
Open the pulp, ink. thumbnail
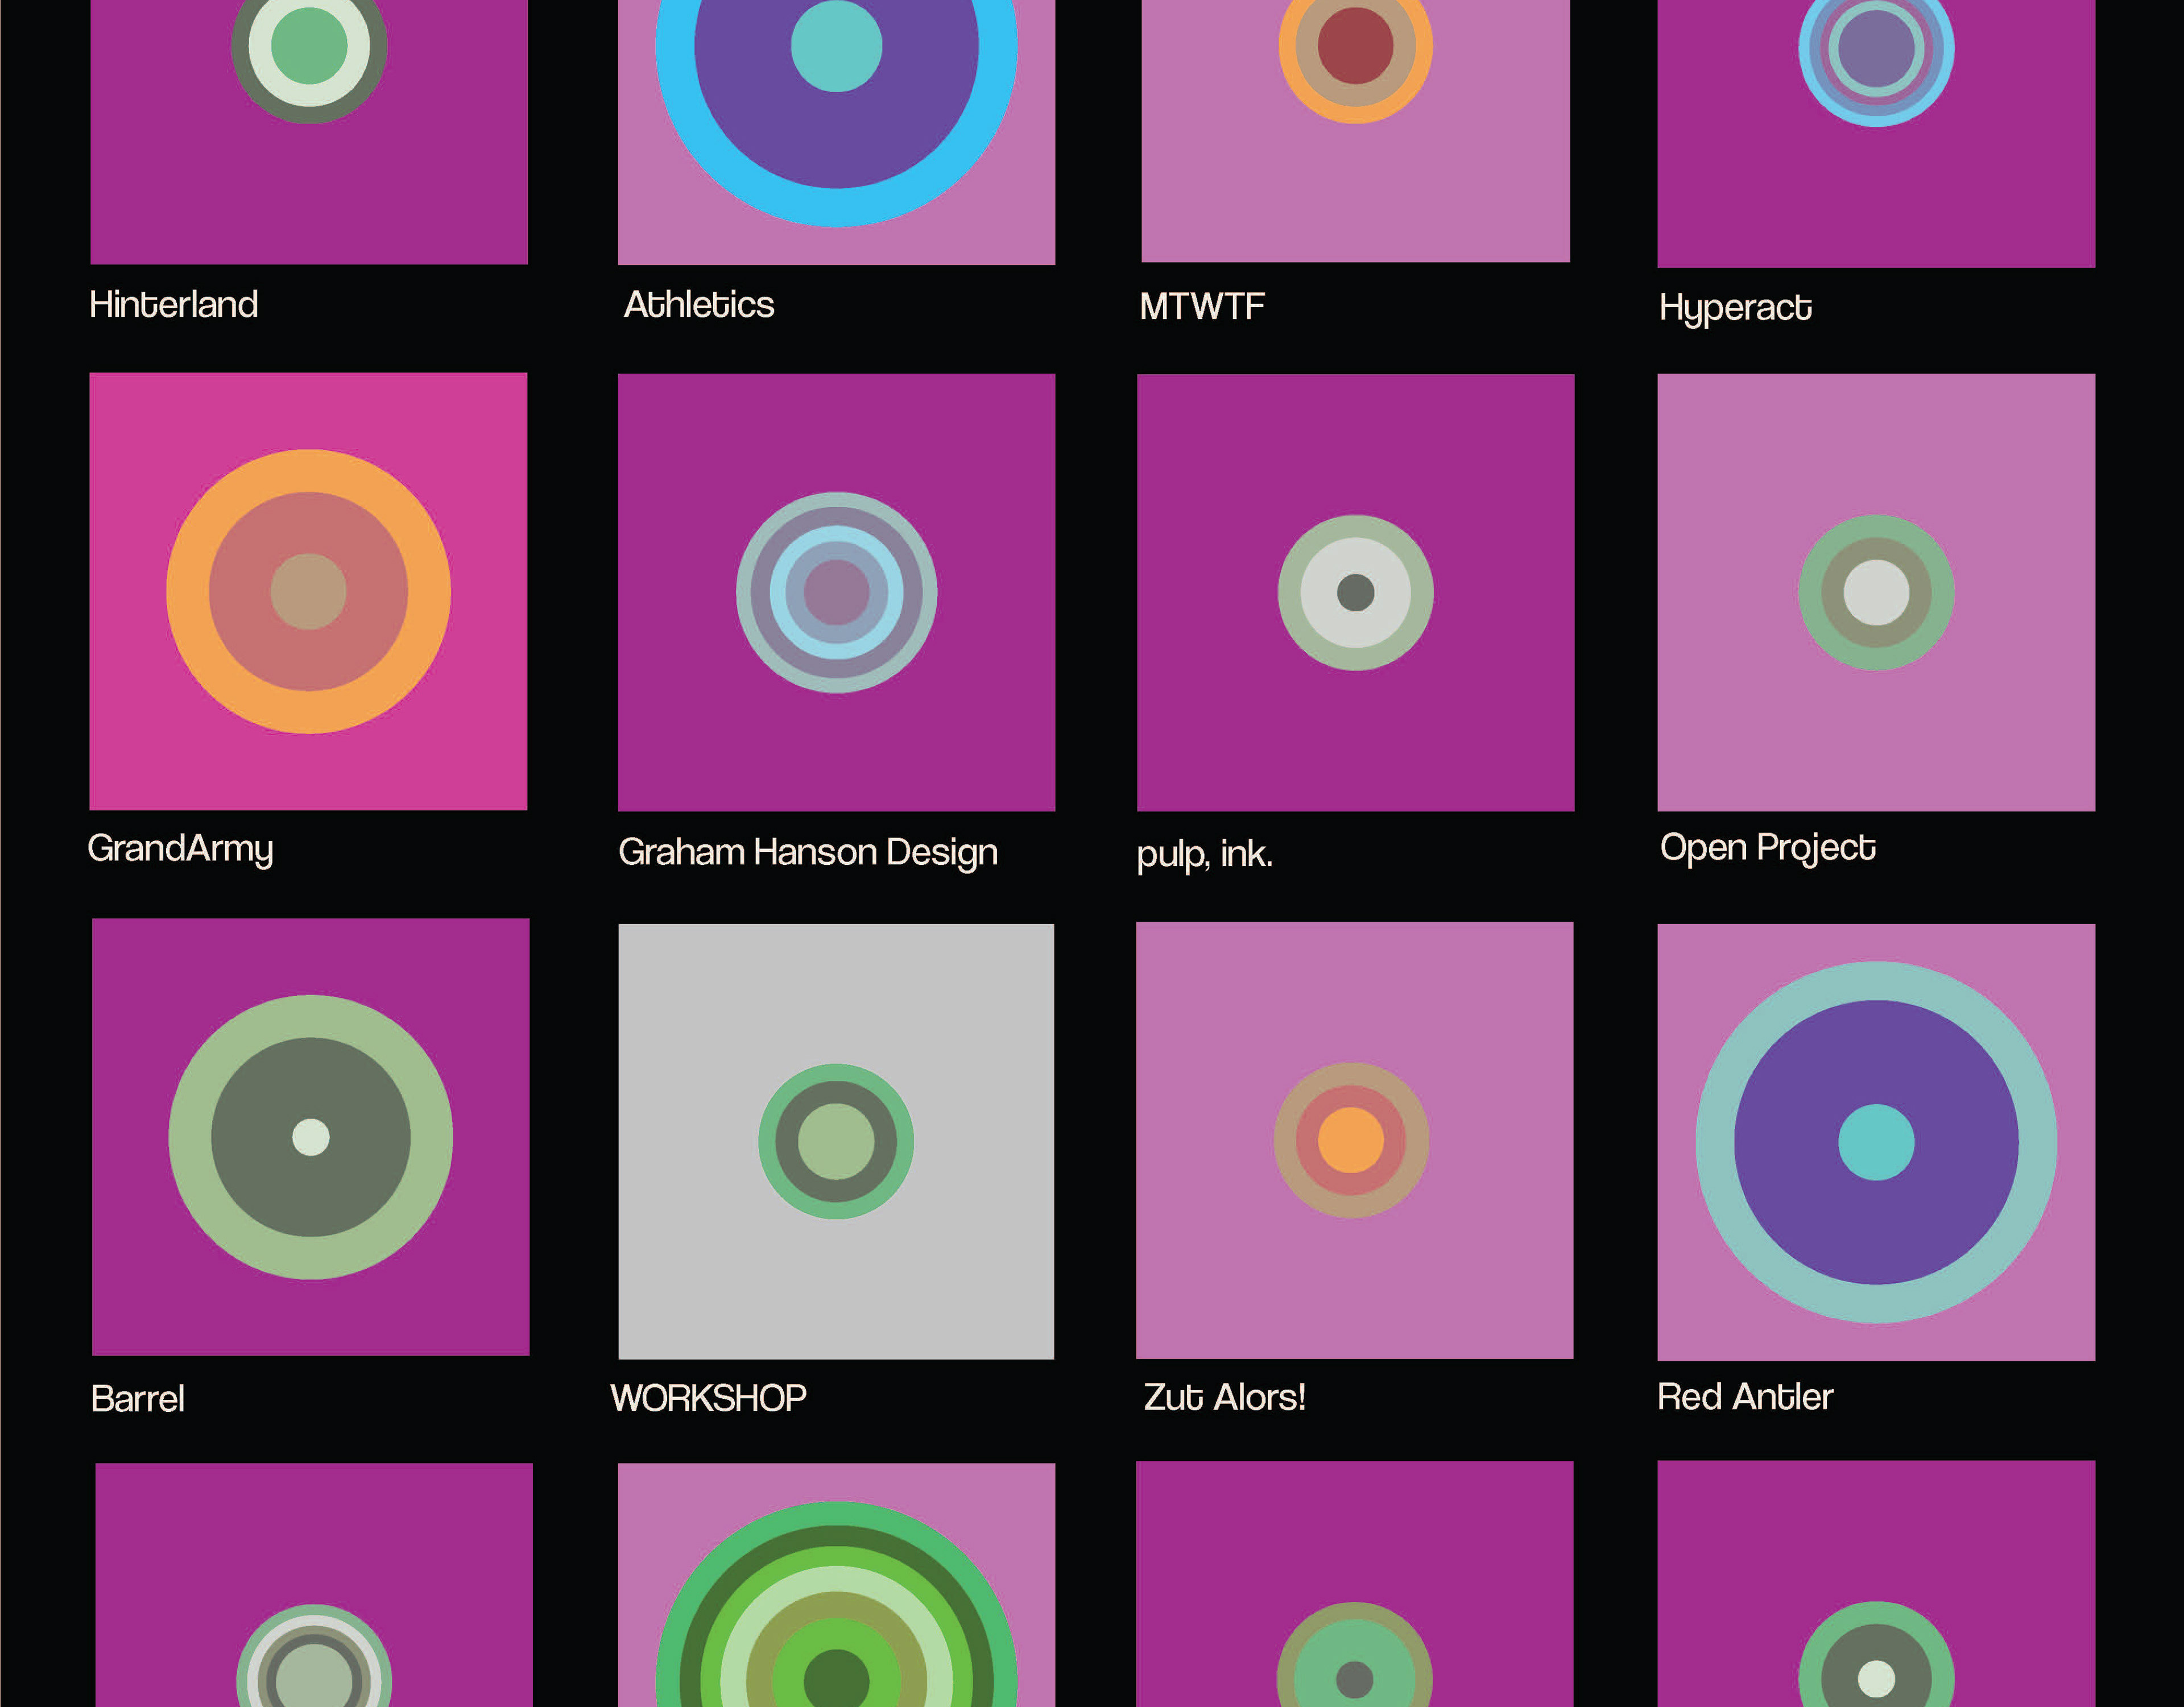pyautogui.click(x=1355, y=592)
